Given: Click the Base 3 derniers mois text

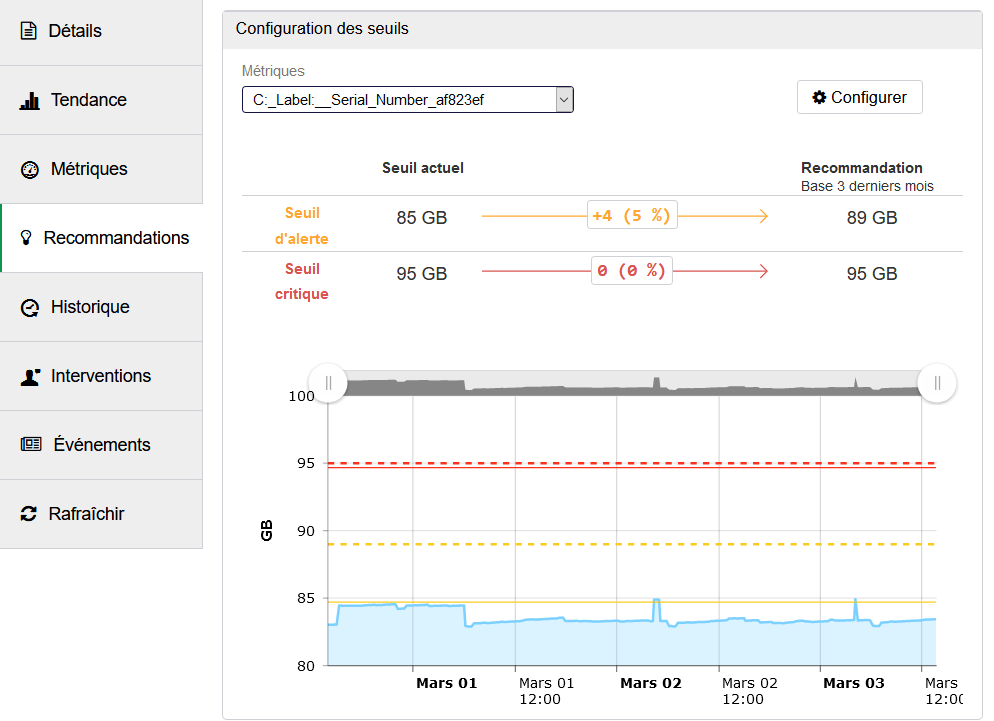Looking at the screenshot, I should pyautogui.click(x=867, y=186).
